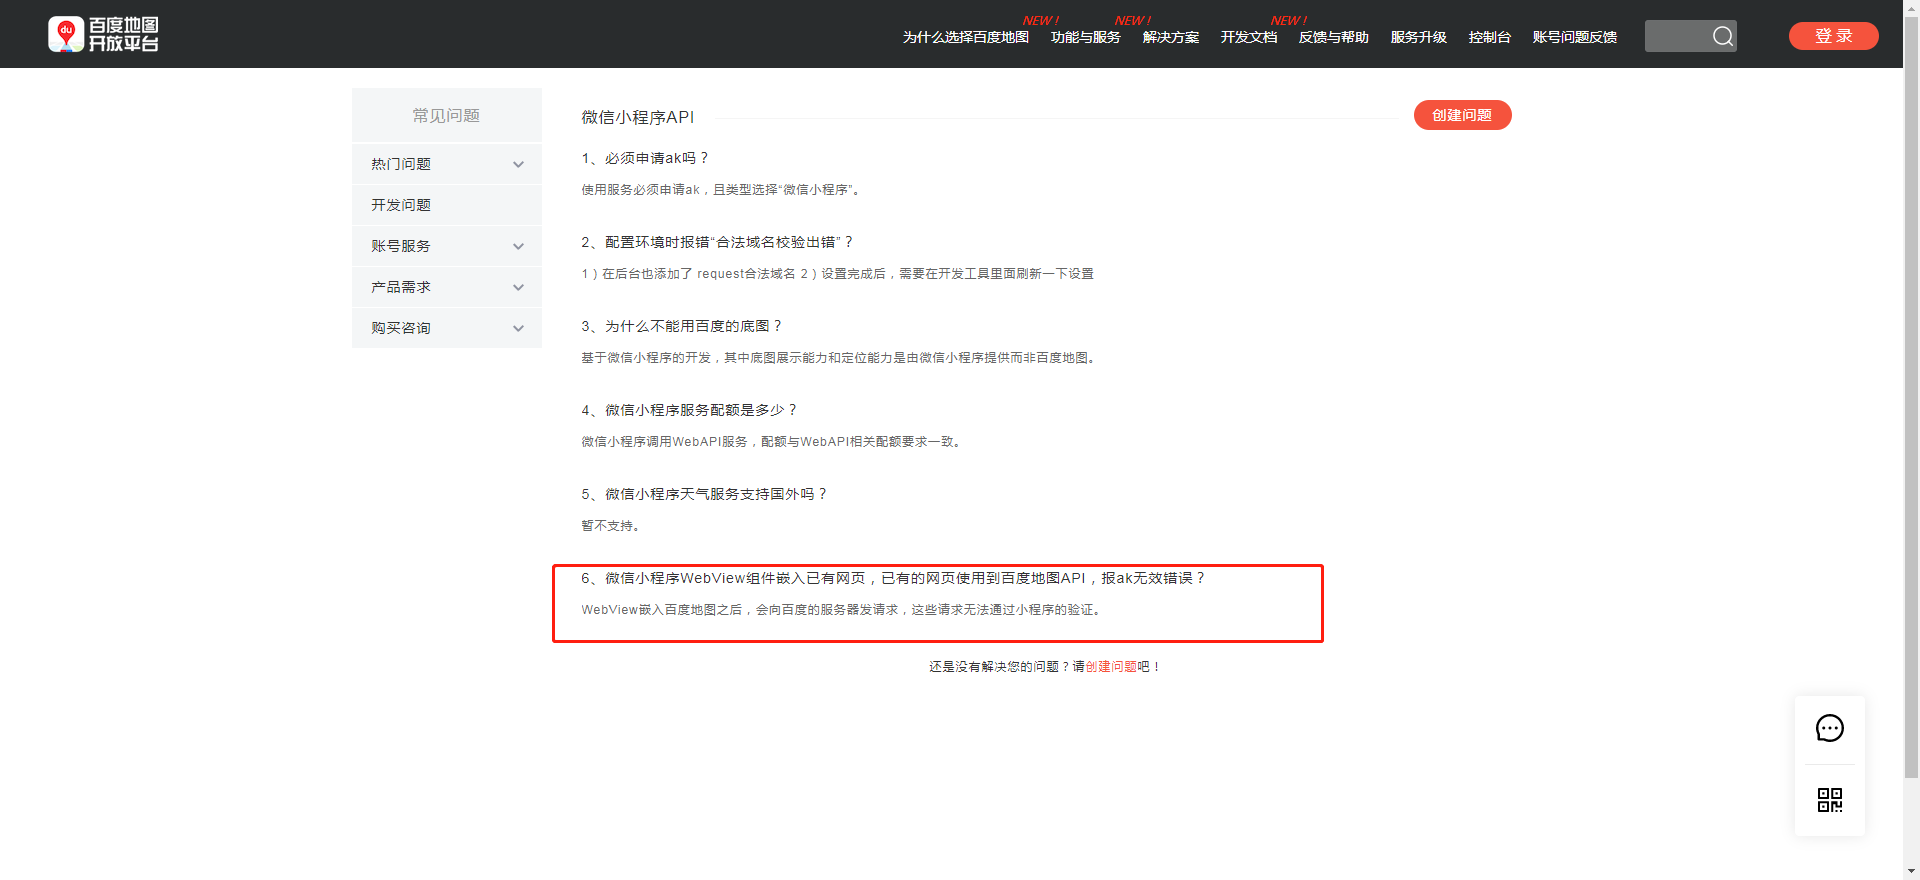Click the 微信小程序API heading
Screen dimensions: 1920x880
(x=638, y=117)
